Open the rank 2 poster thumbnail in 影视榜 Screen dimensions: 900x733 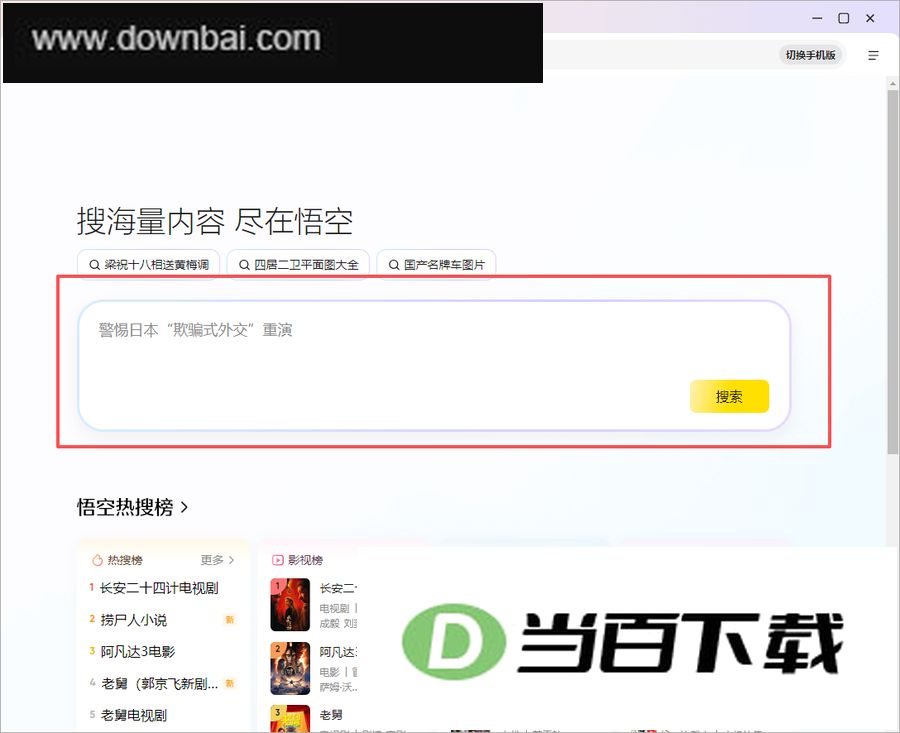coord(290,668)
